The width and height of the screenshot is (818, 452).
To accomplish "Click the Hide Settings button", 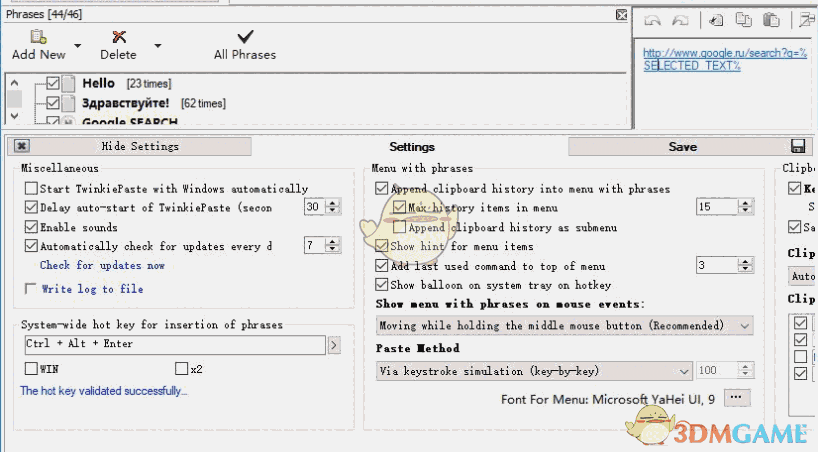I will [x=140, y=146].
